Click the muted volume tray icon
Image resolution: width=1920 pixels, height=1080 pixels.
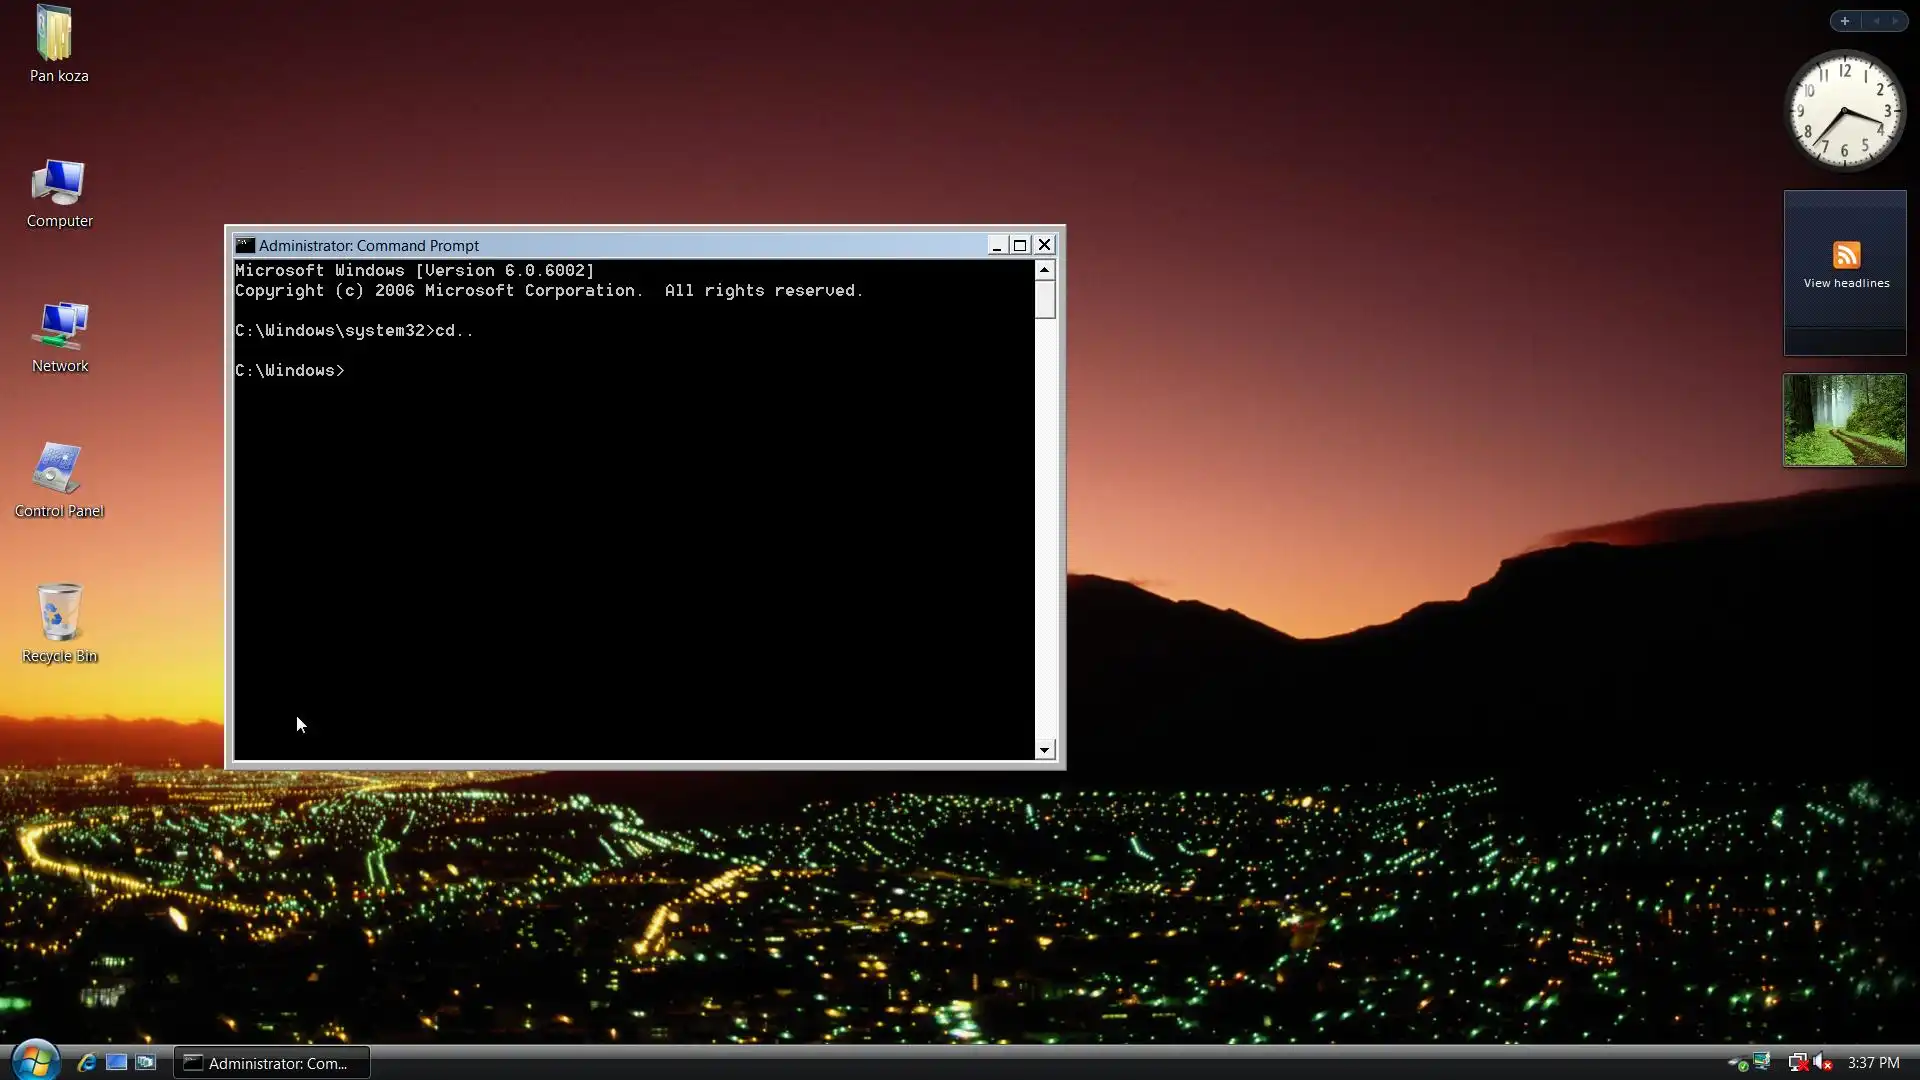tap(1822, 1062)
